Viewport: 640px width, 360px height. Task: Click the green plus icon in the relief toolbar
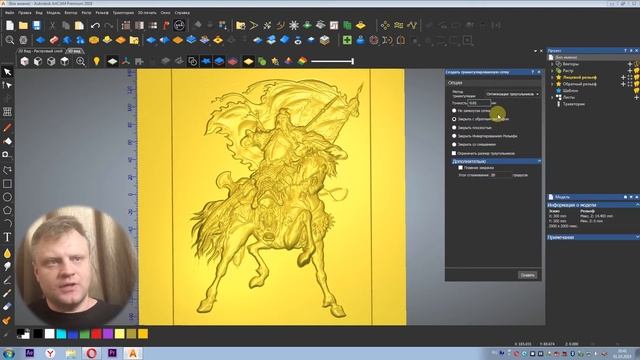coord(347,40)
